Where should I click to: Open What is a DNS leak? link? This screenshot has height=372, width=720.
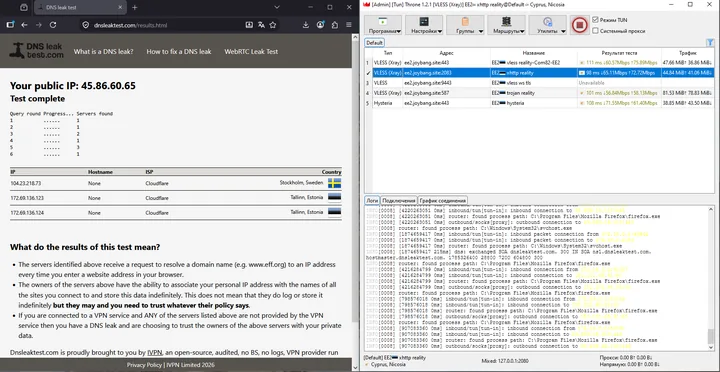[x=103, y=51]
